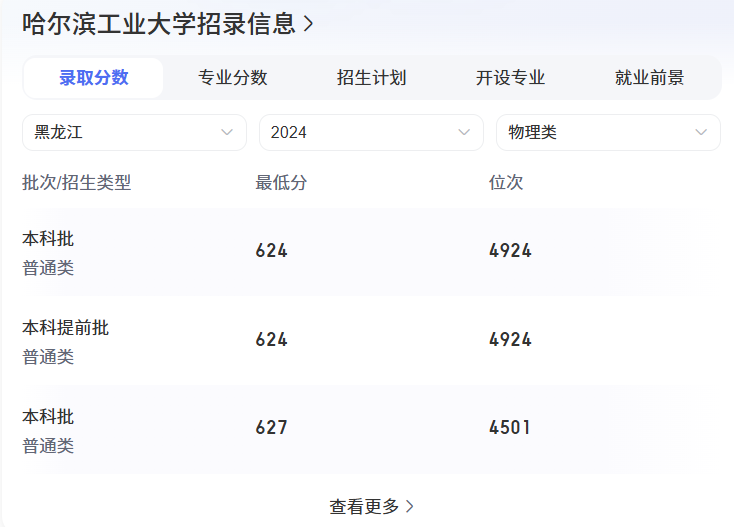This screenshot has height=527, width=734.
Task: Click the arrow icon beside 招录信息 title
Action: click(x=308, y=24)
